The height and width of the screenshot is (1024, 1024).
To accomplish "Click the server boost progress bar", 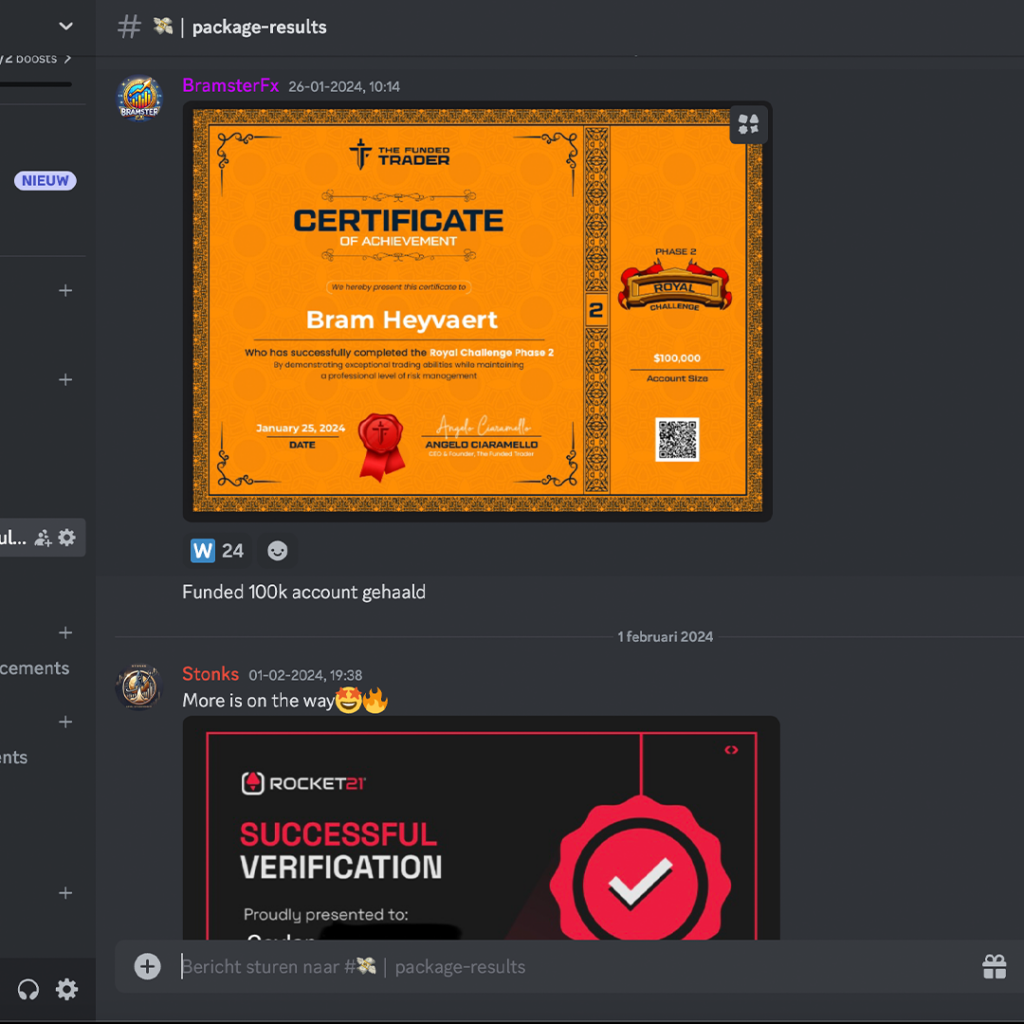I will (x=36, y=84).
